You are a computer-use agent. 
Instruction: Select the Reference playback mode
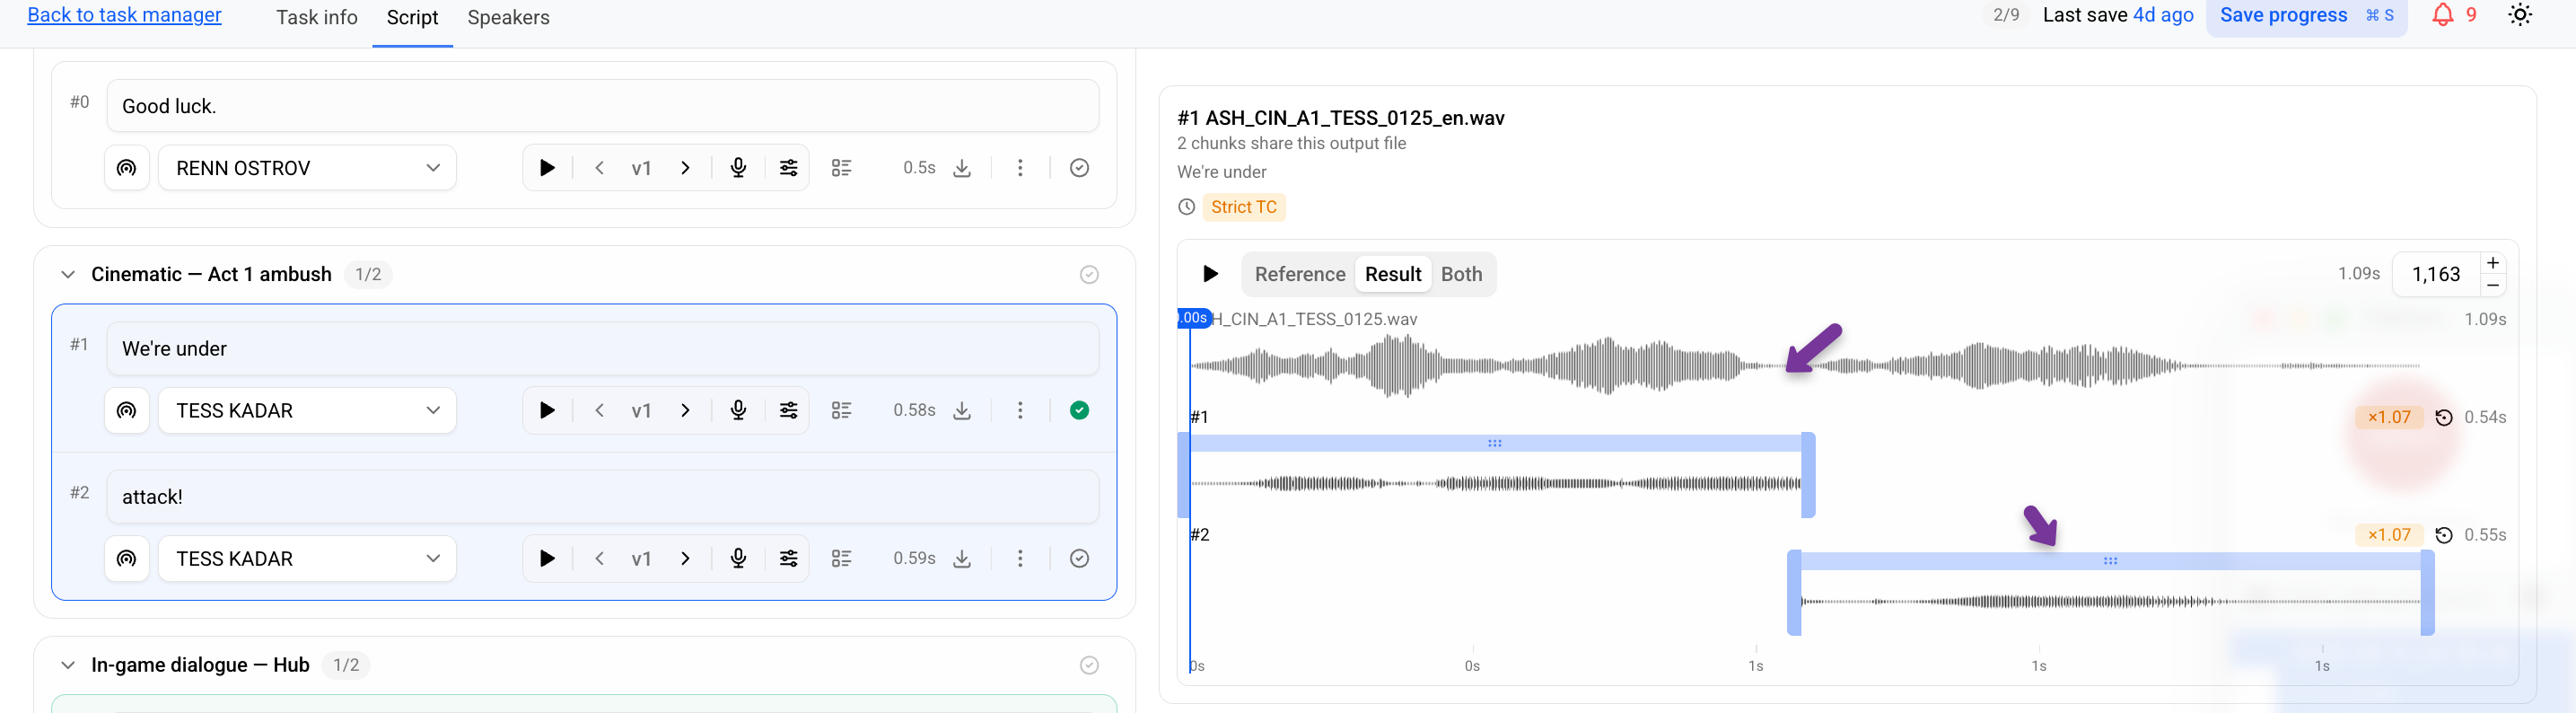coord(1299,274)
